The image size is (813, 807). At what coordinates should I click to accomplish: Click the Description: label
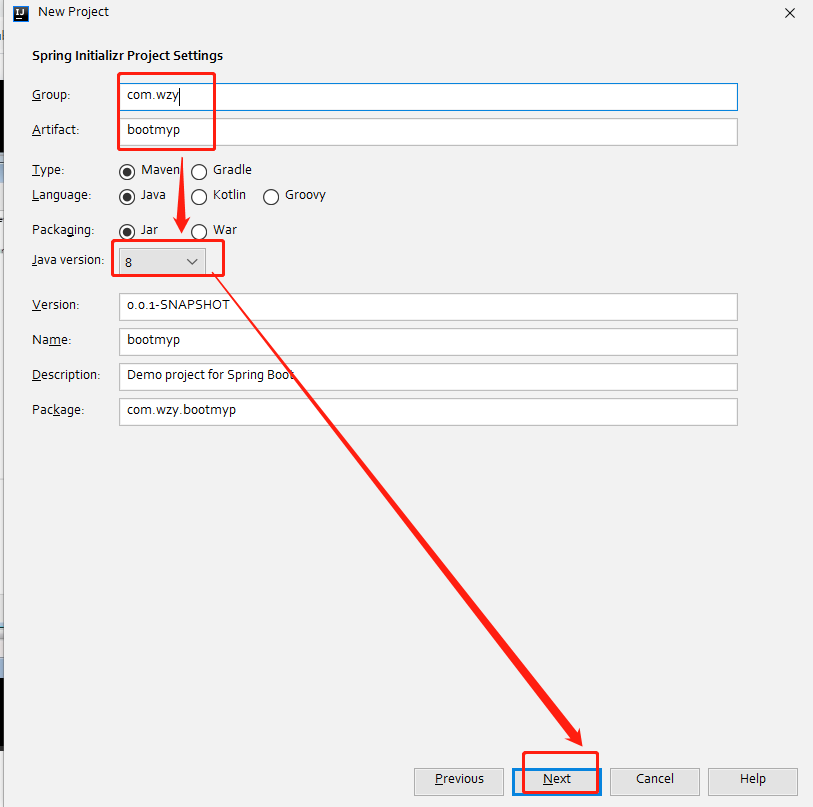coord(66,375)
